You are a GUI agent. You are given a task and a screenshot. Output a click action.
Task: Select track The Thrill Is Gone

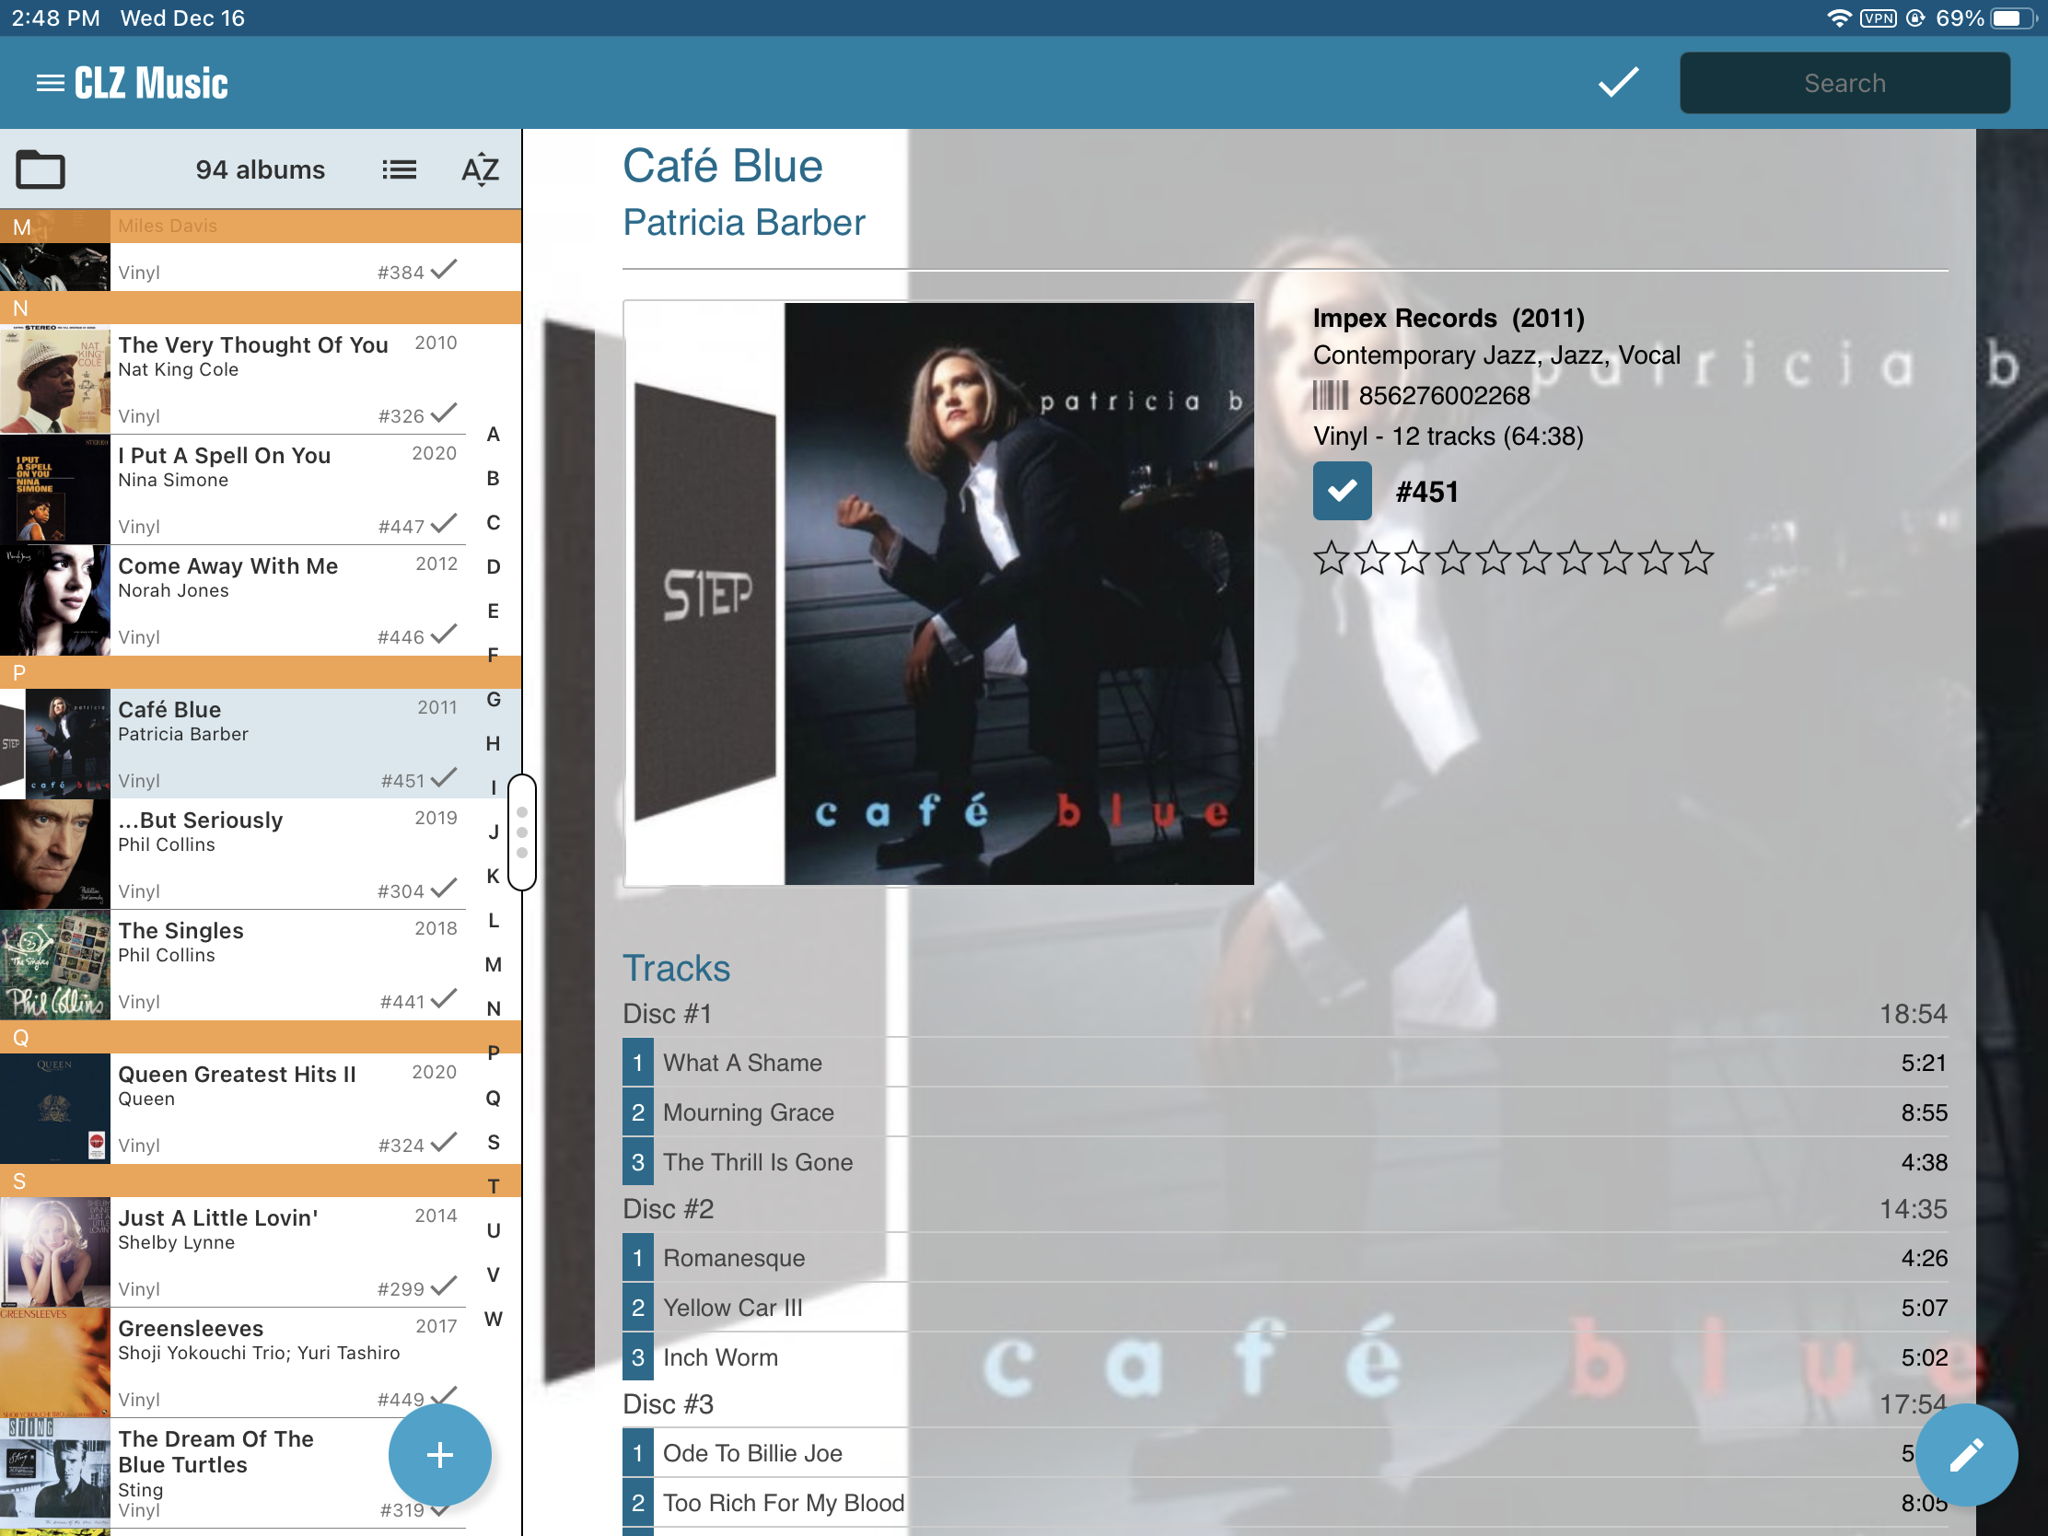1285,1161
